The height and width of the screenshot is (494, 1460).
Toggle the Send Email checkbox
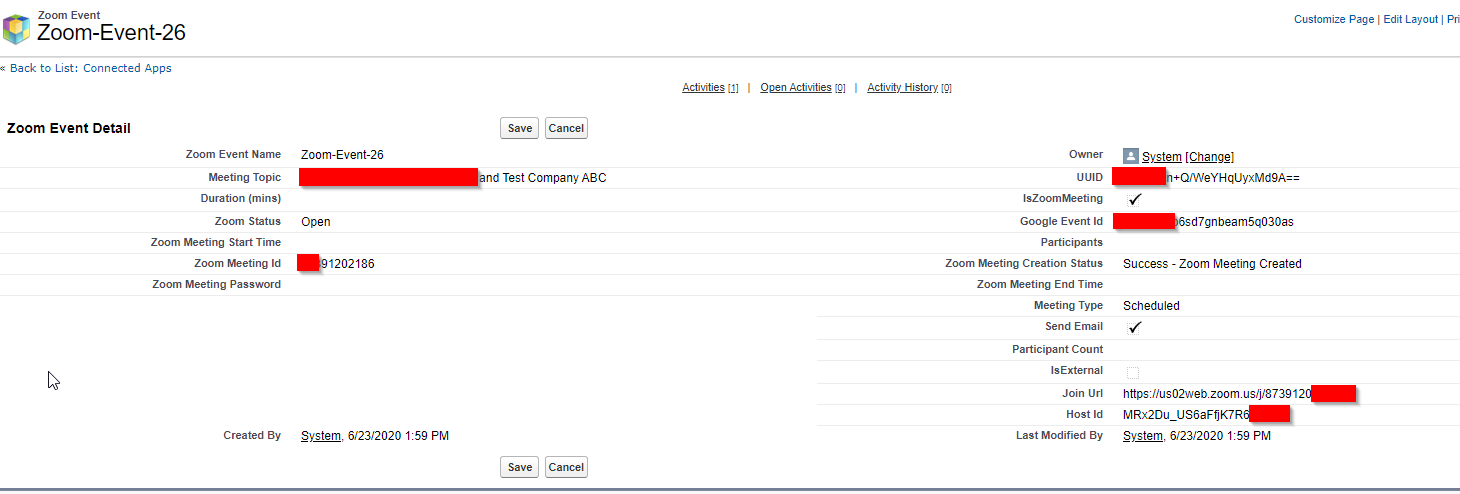click(1134, 327)
